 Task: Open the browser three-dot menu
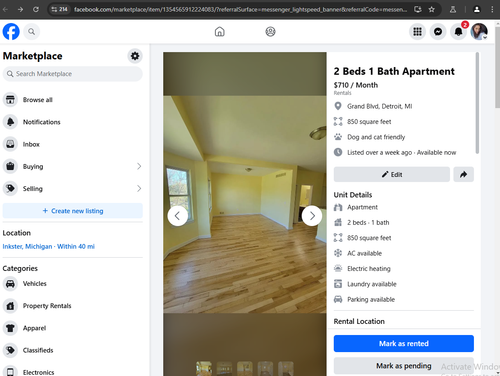coord(492,9)
